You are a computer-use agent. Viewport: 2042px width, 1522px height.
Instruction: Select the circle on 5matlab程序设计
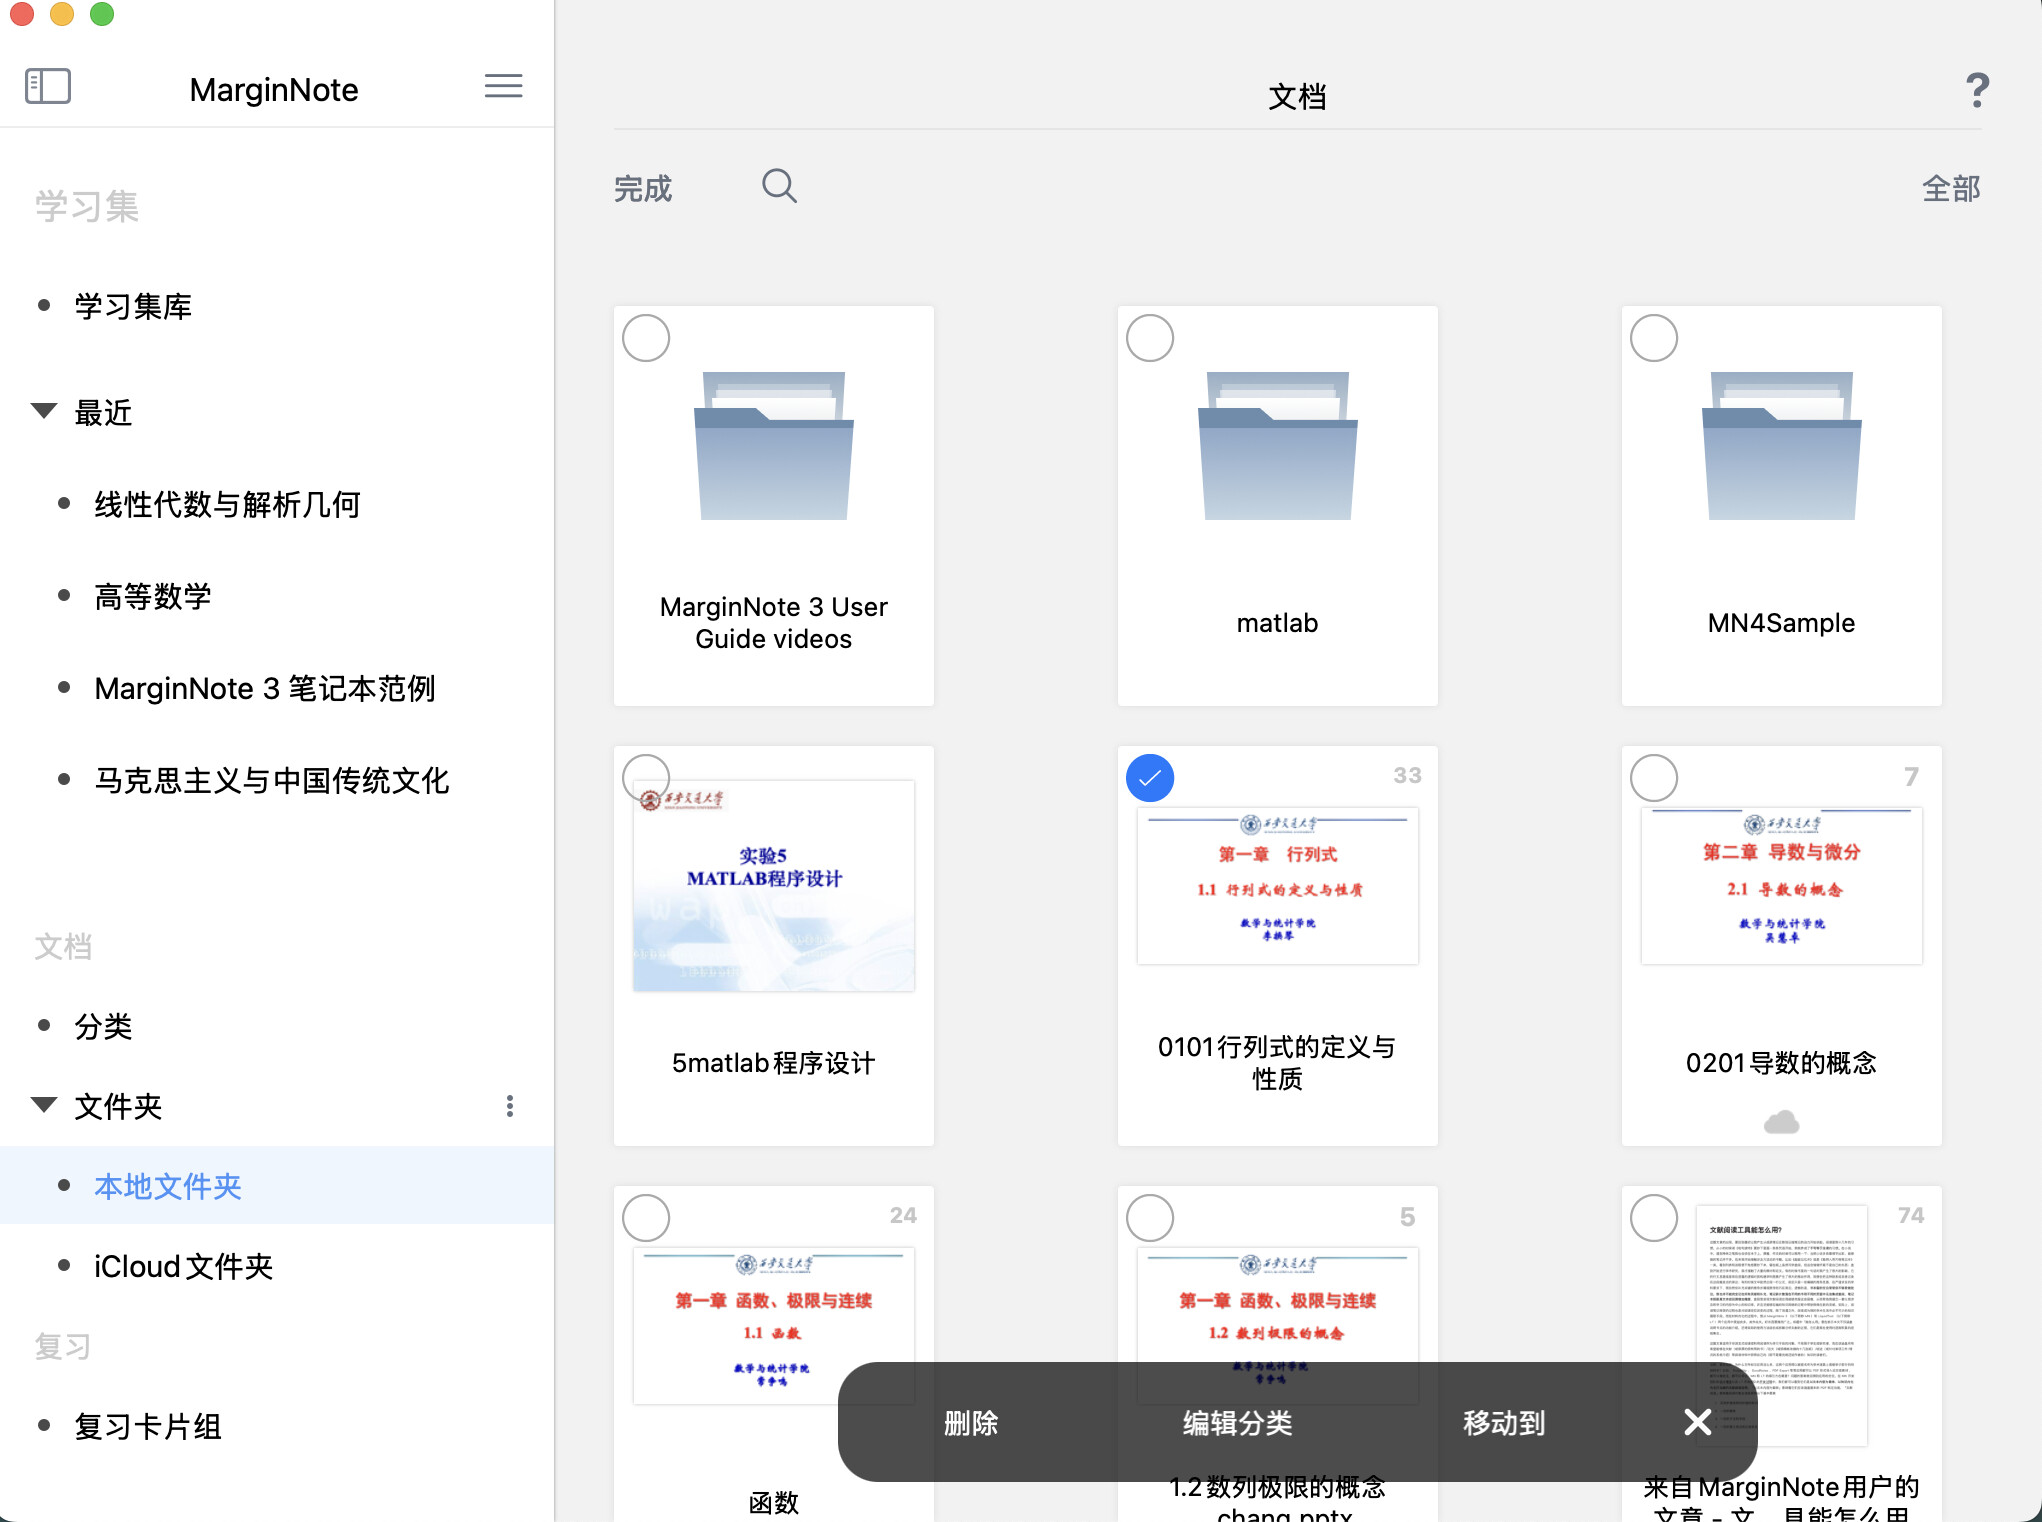click(645, 778)
